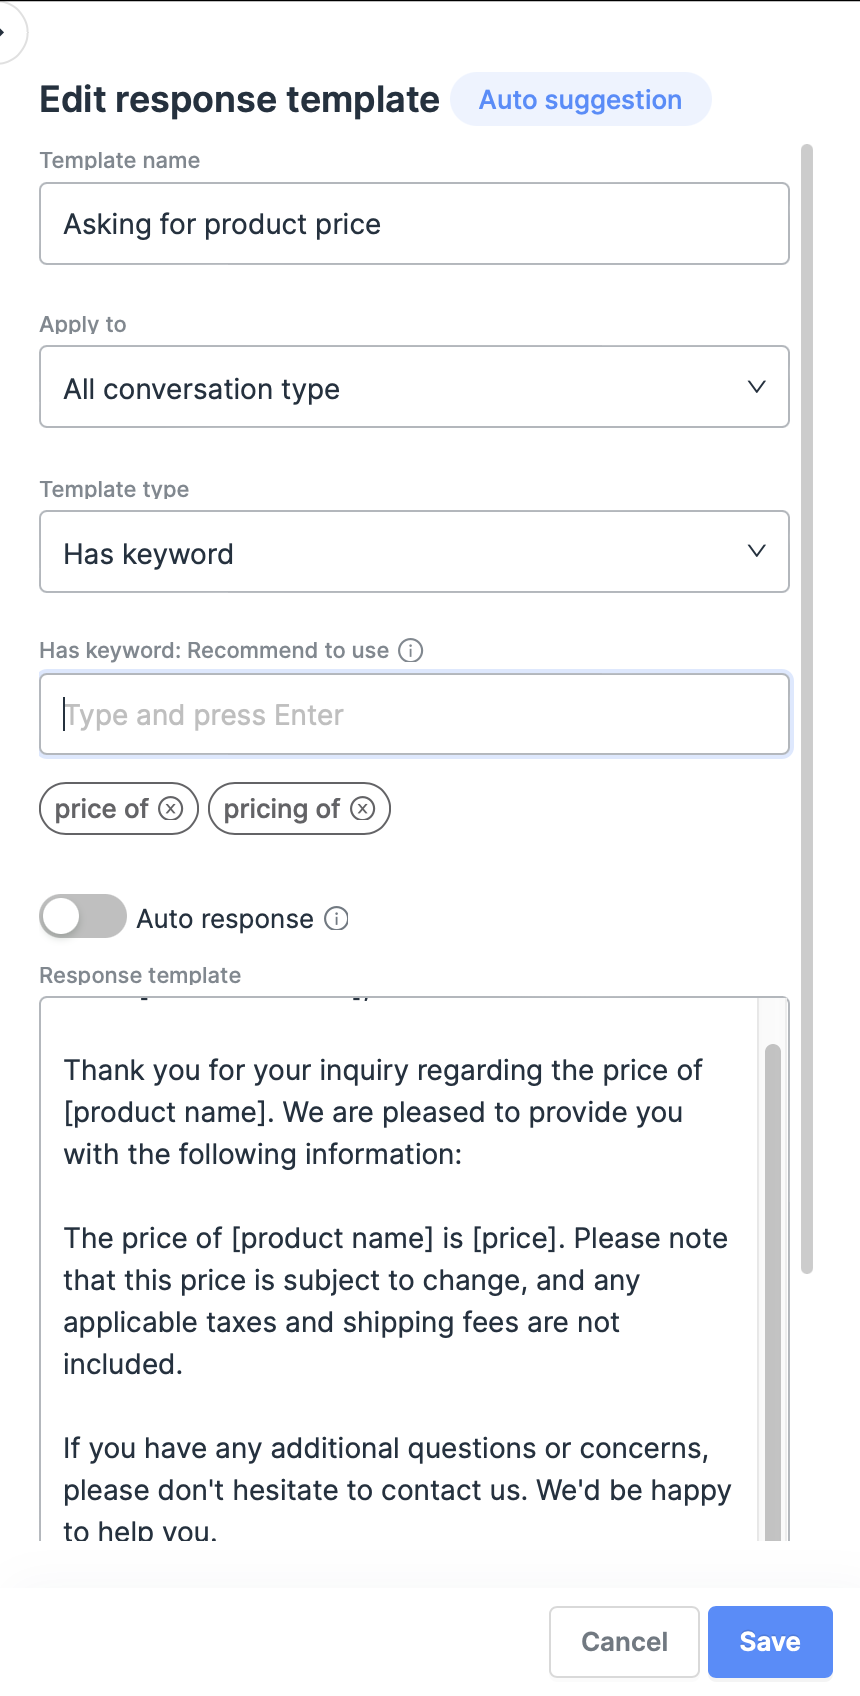Click the Auto suggestion badge

[580, 100]
